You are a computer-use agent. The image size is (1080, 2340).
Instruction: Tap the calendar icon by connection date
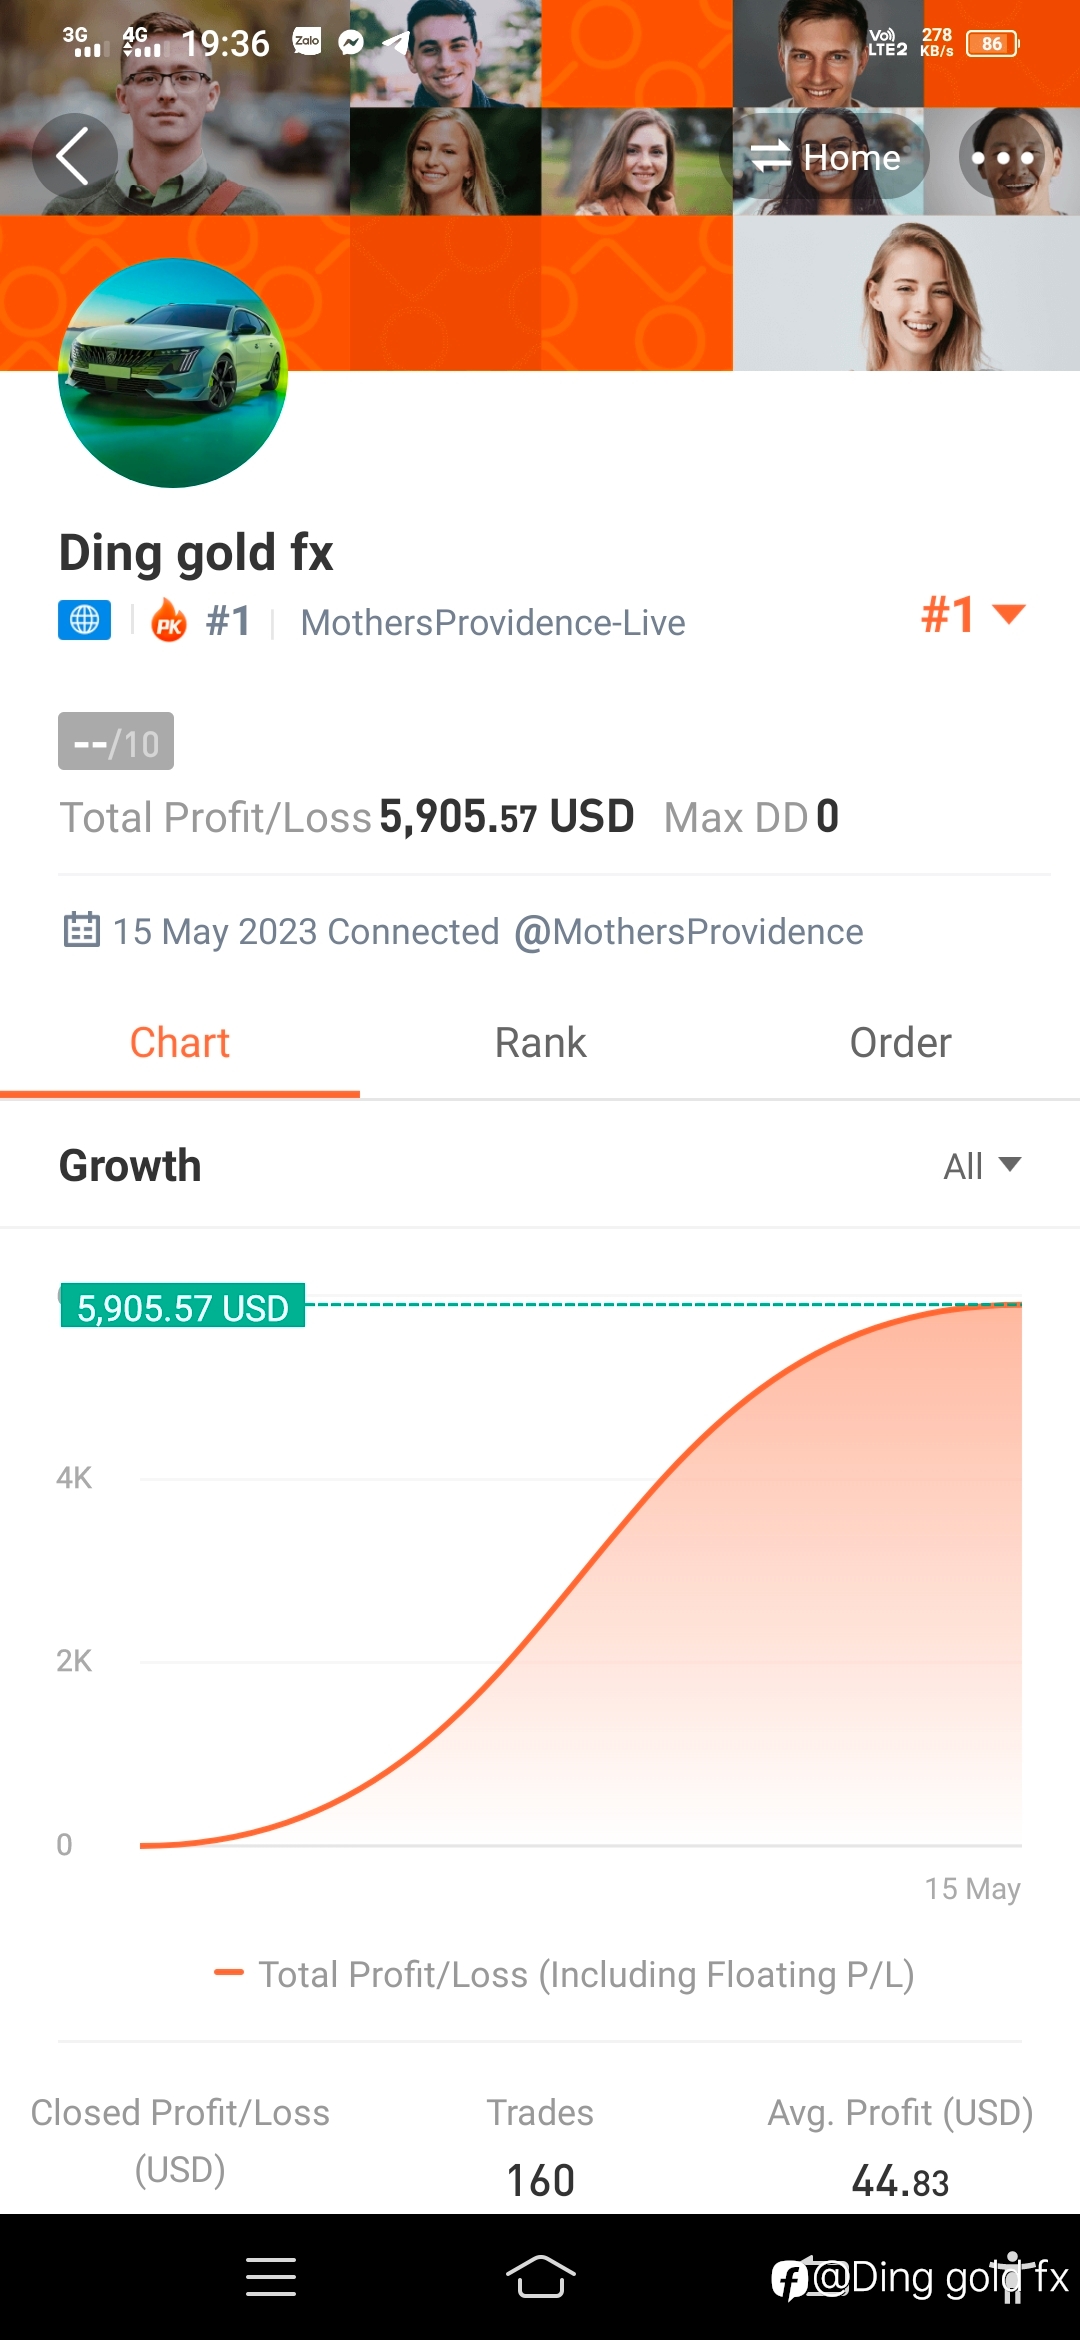[x=81, y=930]
